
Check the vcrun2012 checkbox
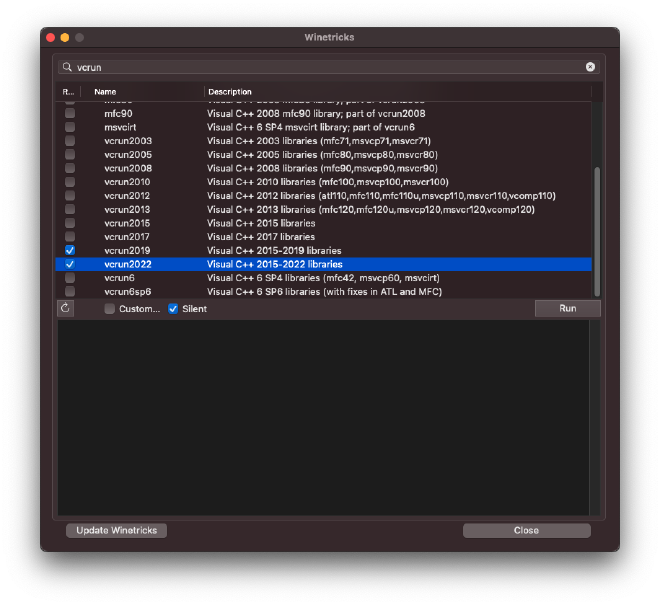[x=70, y=195]
